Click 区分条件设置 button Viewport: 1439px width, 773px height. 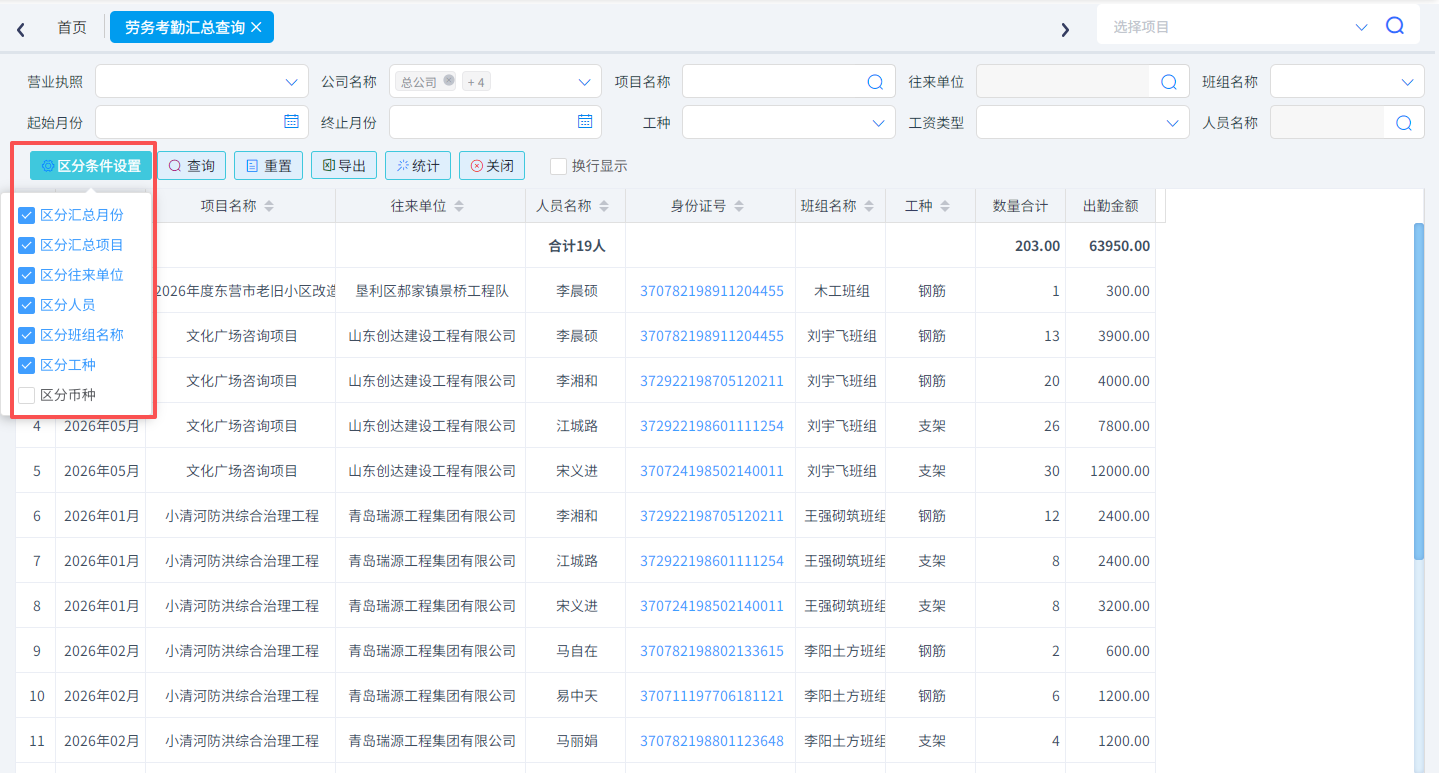[x=91, y=166]
